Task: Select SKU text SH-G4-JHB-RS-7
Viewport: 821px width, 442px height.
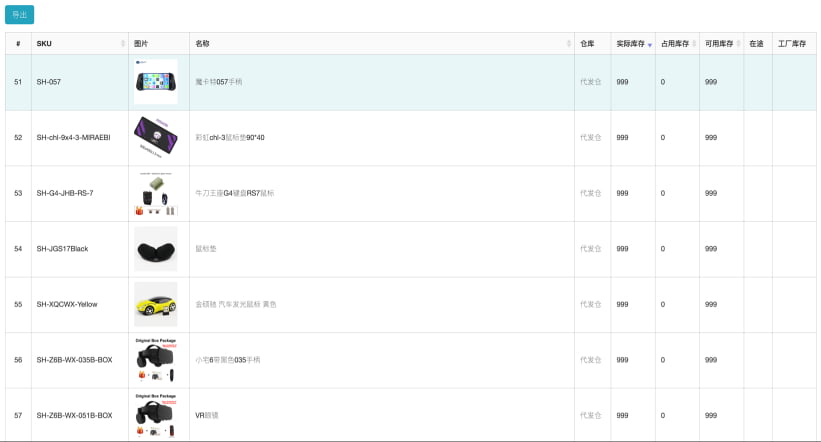Action: click(65, 193)
